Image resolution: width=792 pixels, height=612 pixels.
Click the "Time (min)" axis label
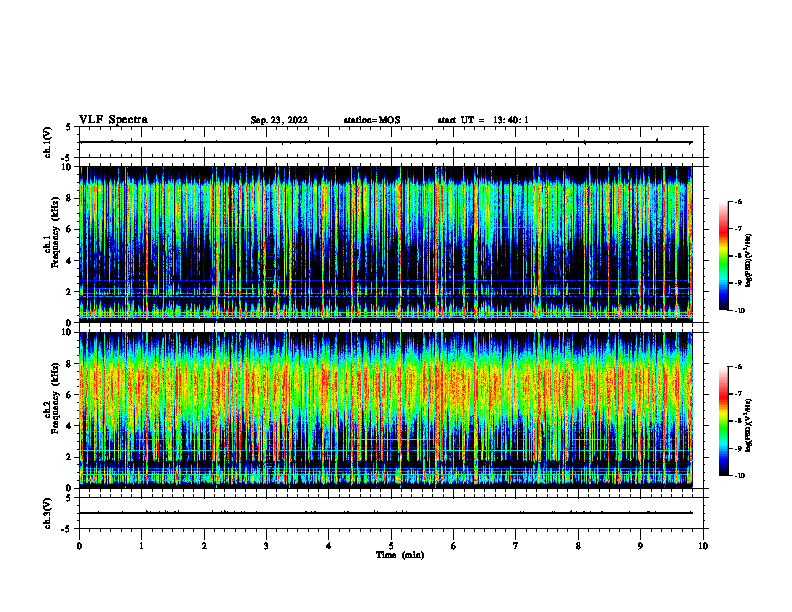400,555
